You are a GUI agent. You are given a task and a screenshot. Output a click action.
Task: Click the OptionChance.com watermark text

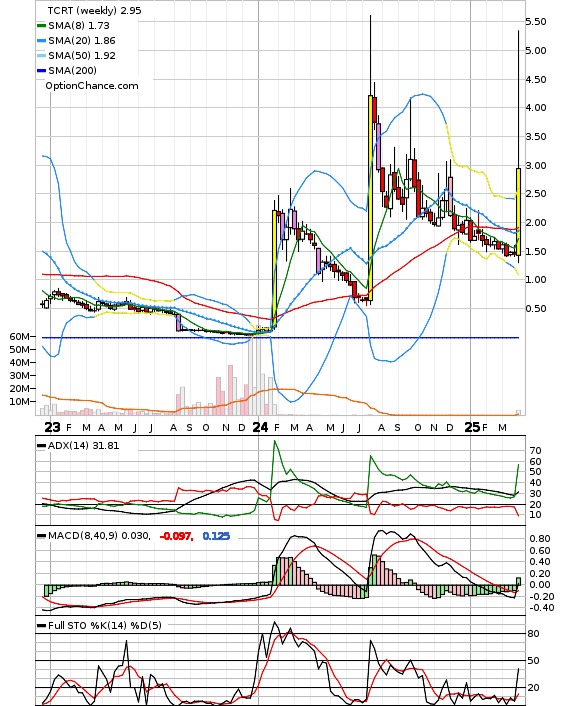click(92, 86)
